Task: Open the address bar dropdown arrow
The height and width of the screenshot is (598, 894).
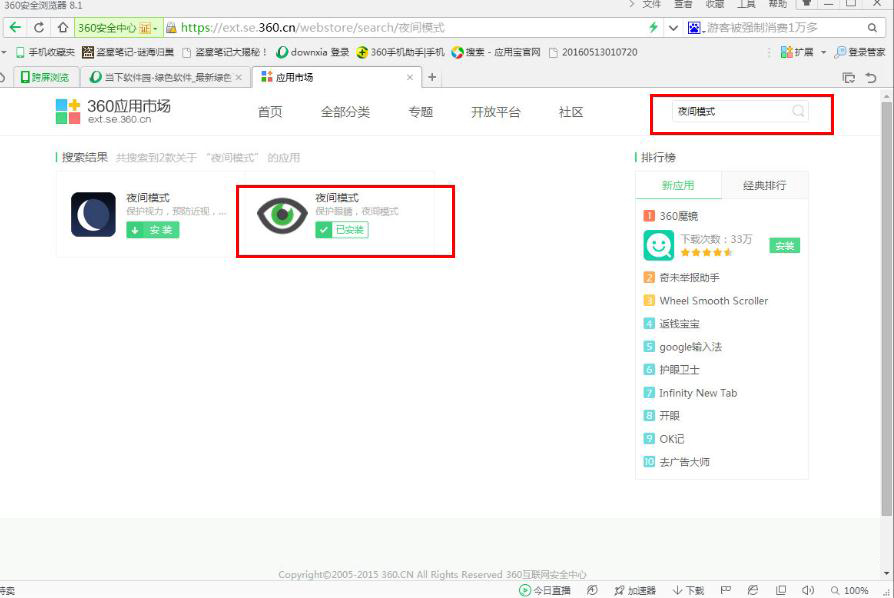Action: (672, 28)
